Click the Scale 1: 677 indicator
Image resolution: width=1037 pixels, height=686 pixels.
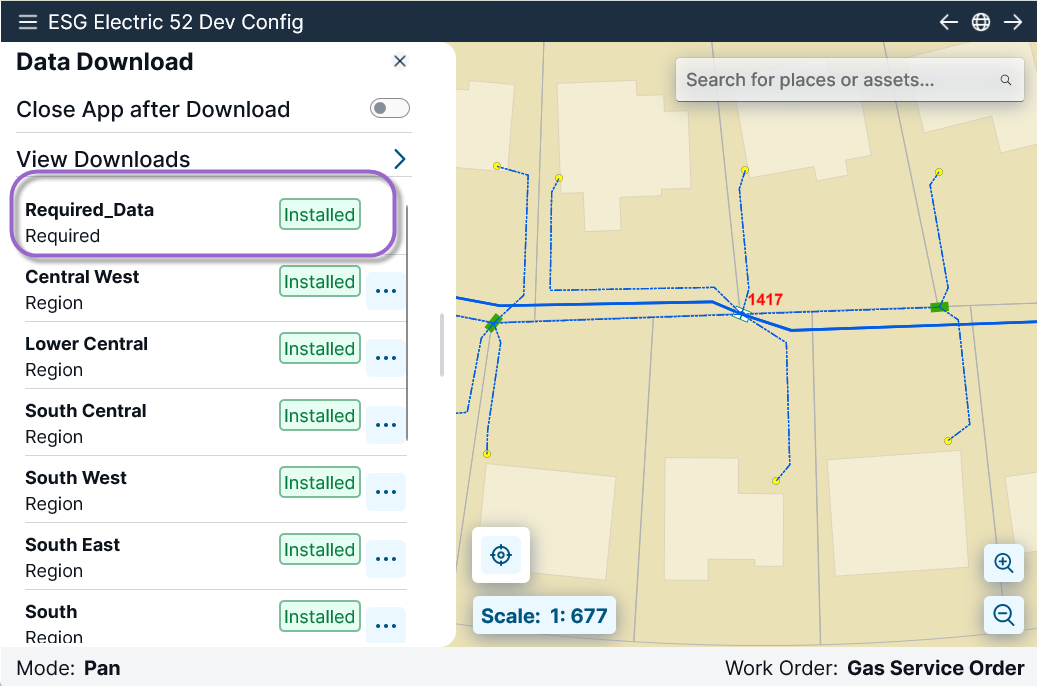544,616
